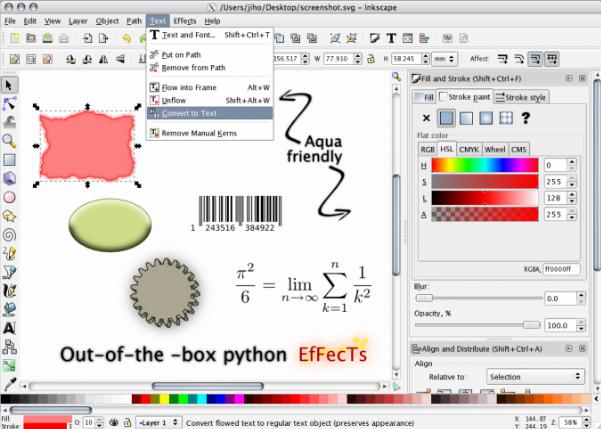Choose Text and Font menu entry
This screenshot has height=429, width=601.
pyautogui.click(x=210, y=35)
